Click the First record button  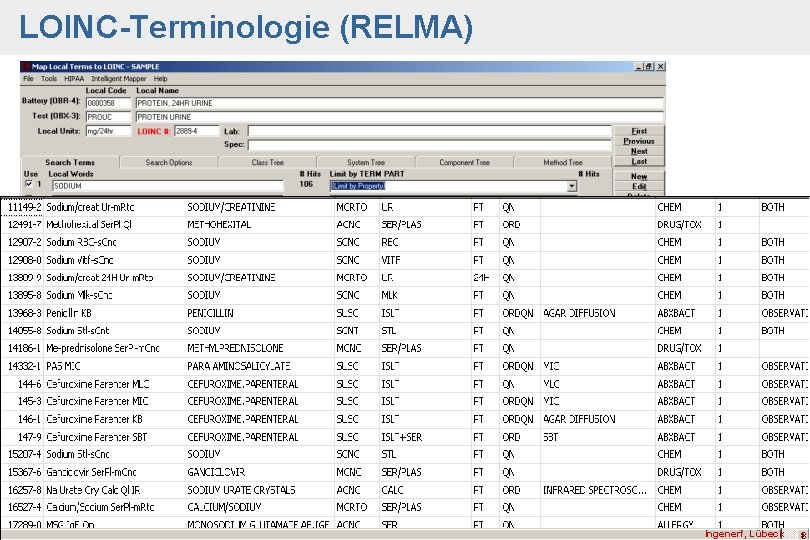pos(639,131)
